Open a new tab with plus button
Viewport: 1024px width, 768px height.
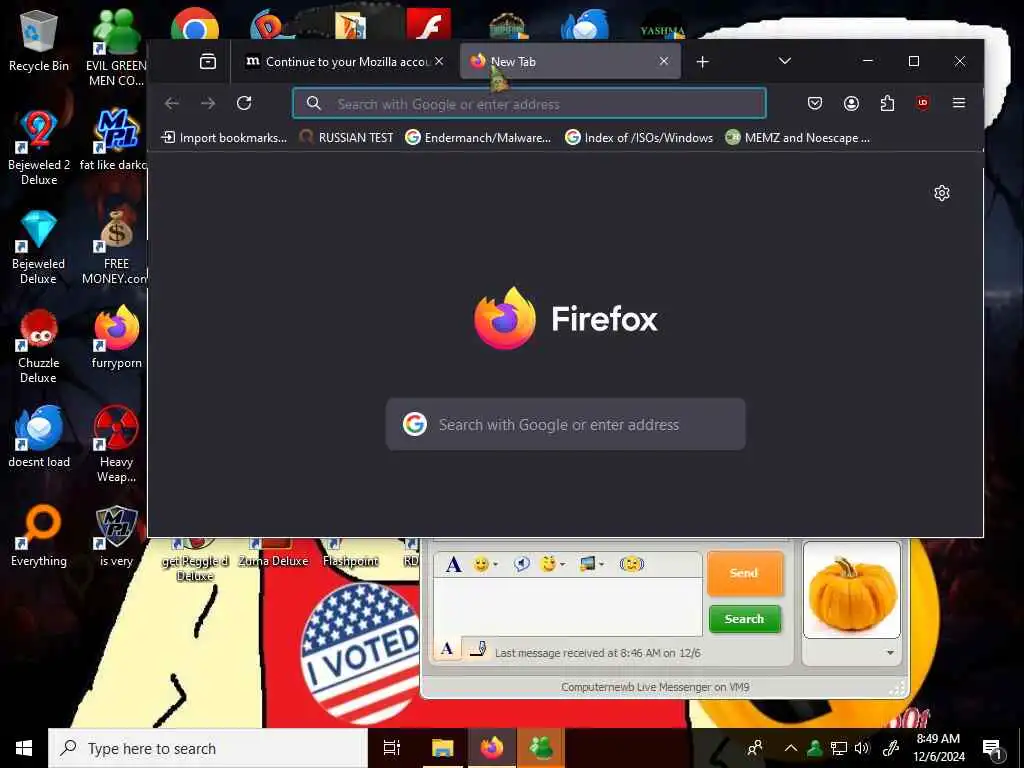(703, 61)
